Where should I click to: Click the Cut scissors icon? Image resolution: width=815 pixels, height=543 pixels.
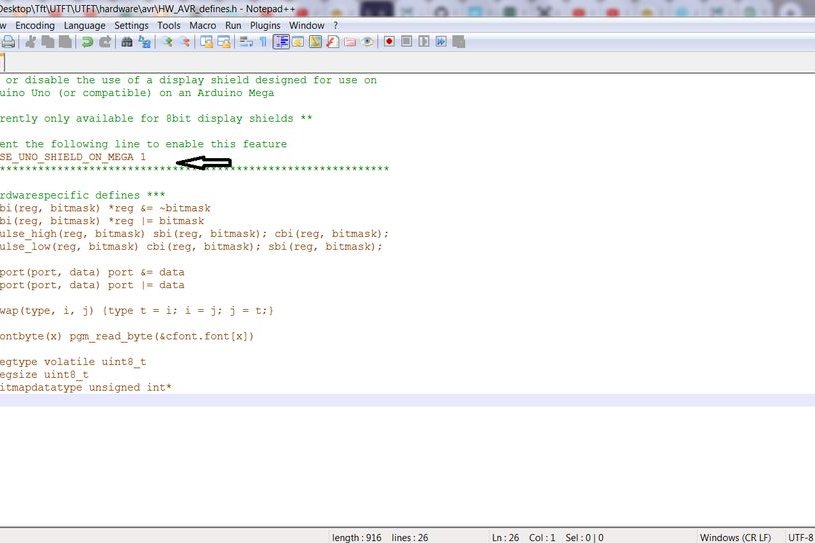click(31, 42)
